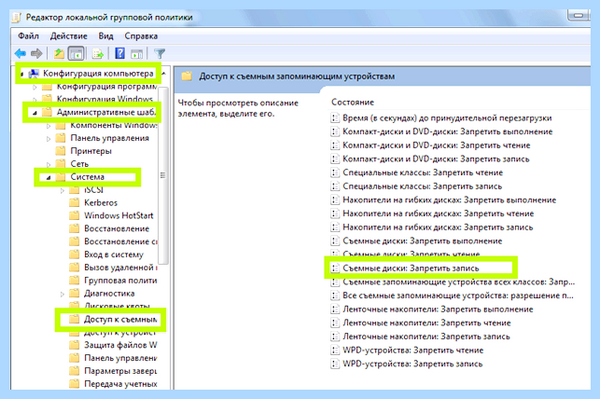Toggle the action pane toolbar icon

pyautogui.click(x=137, y=54)
